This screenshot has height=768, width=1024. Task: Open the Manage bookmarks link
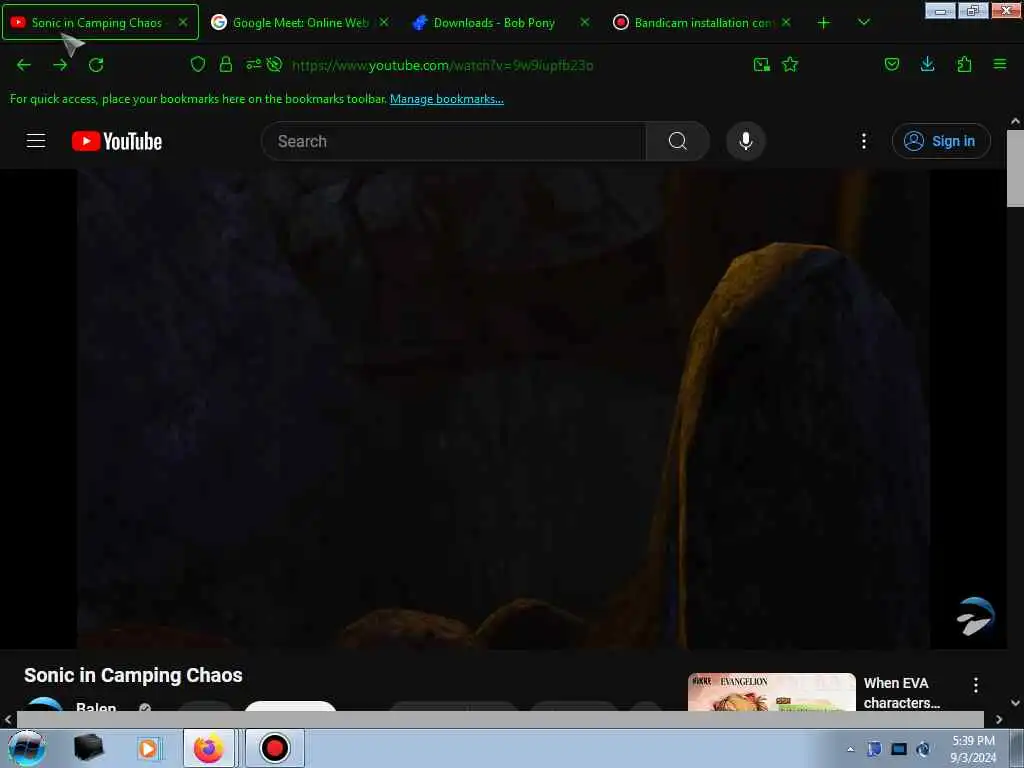pos(447,99)
